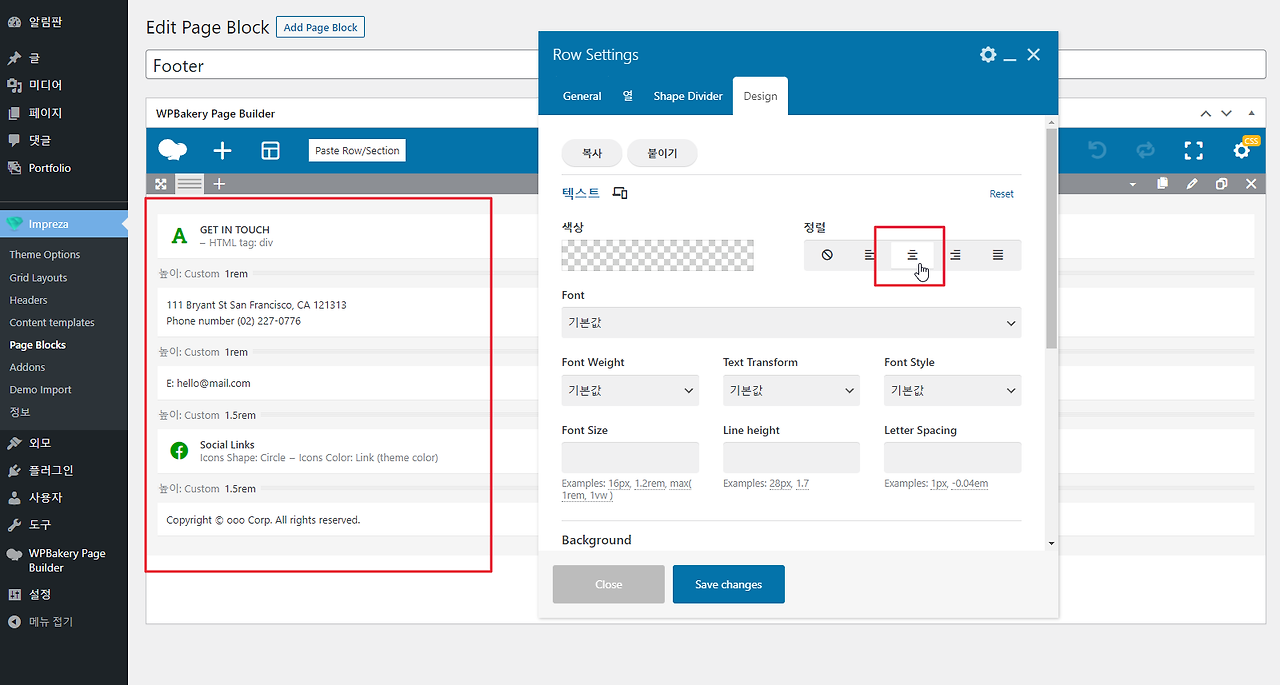The image size is (1280, 685).
Task: Click the 복사 copy button
Action: click(x=592, y=154)
